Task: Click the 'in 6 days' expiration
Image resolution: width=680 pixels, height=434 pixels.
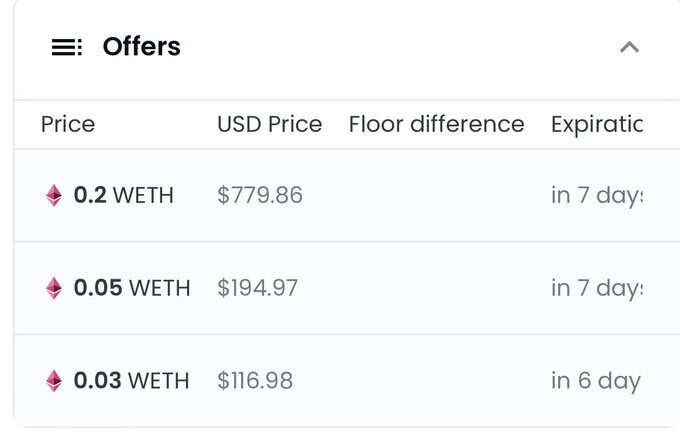Action: (595, 381)
